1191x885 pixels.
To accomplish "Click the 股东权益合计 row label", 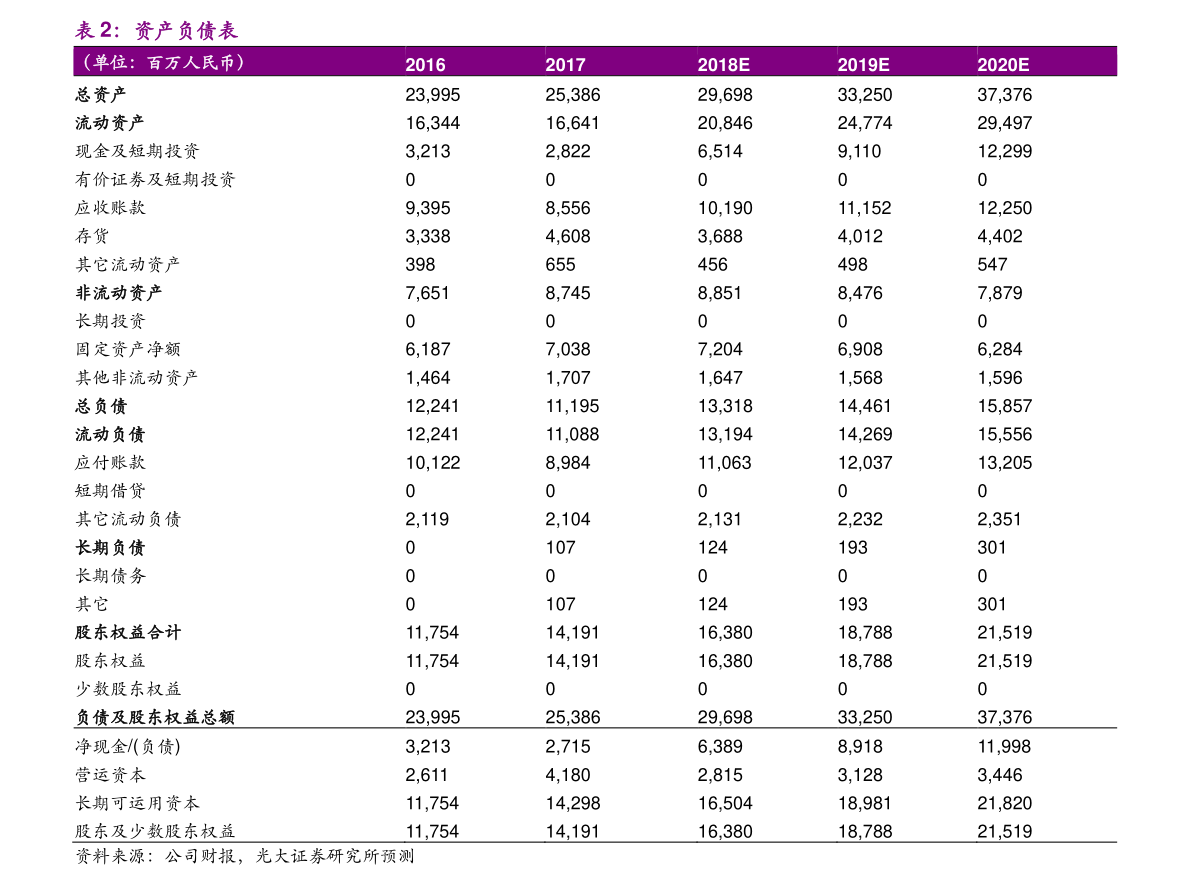I will pyautogui.click(x=128, y=632).
